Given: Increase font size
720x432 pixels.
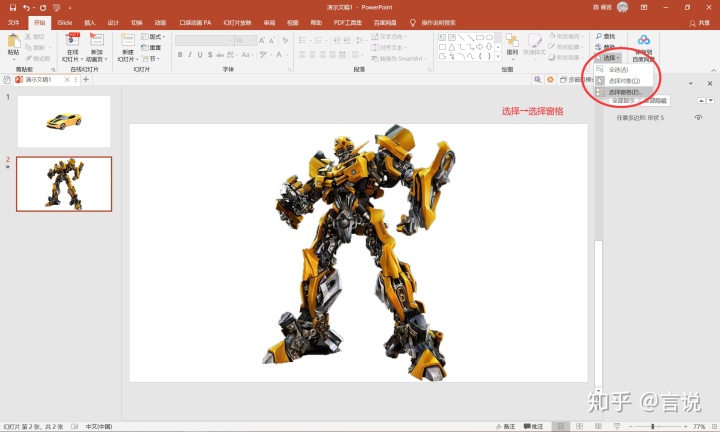Looking at the screenshot, I should coord(262,40).
